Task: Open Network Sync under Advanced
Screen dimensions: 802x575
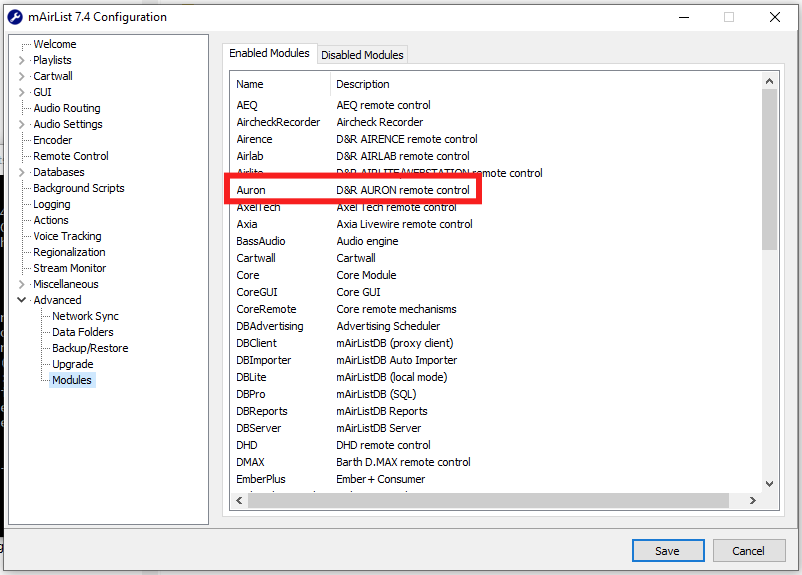Action: 85,316
